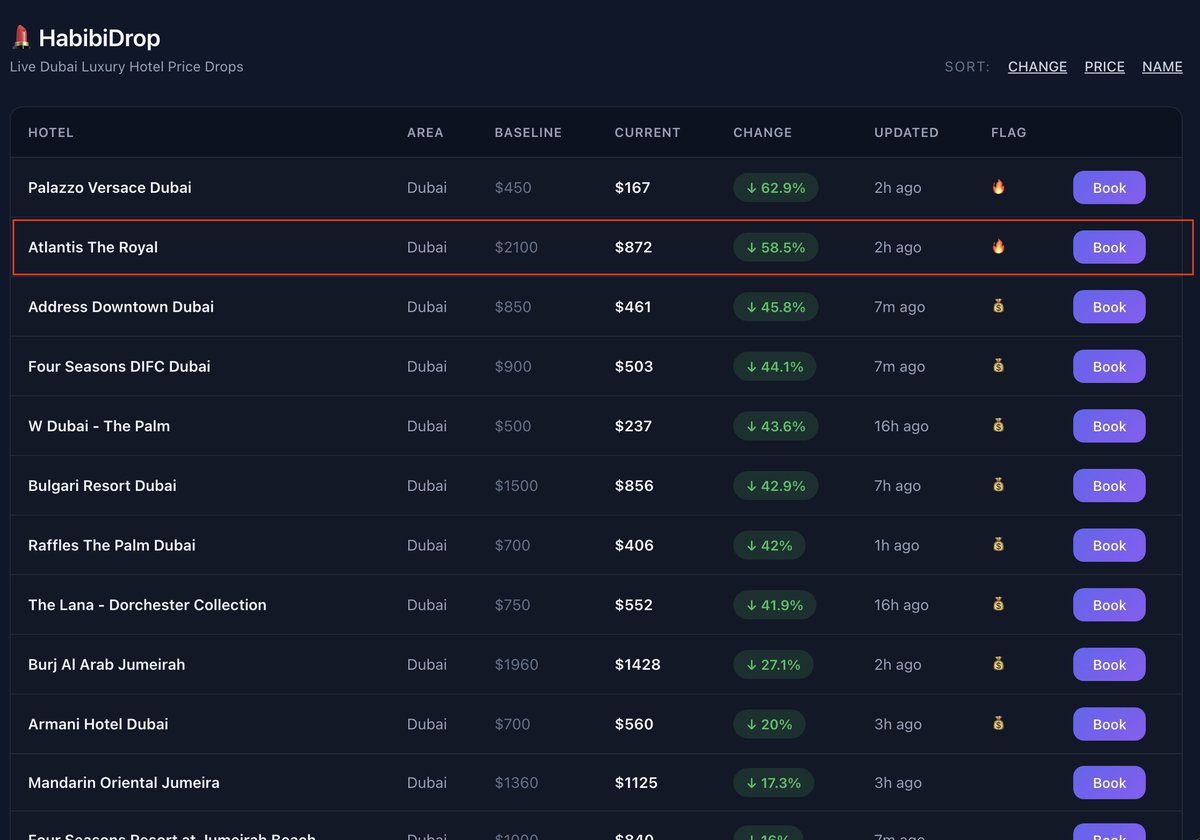1200x840 pixels.
Task: Click the fire flag for Palazzo Versace Dubai
Action: [998, 187]
